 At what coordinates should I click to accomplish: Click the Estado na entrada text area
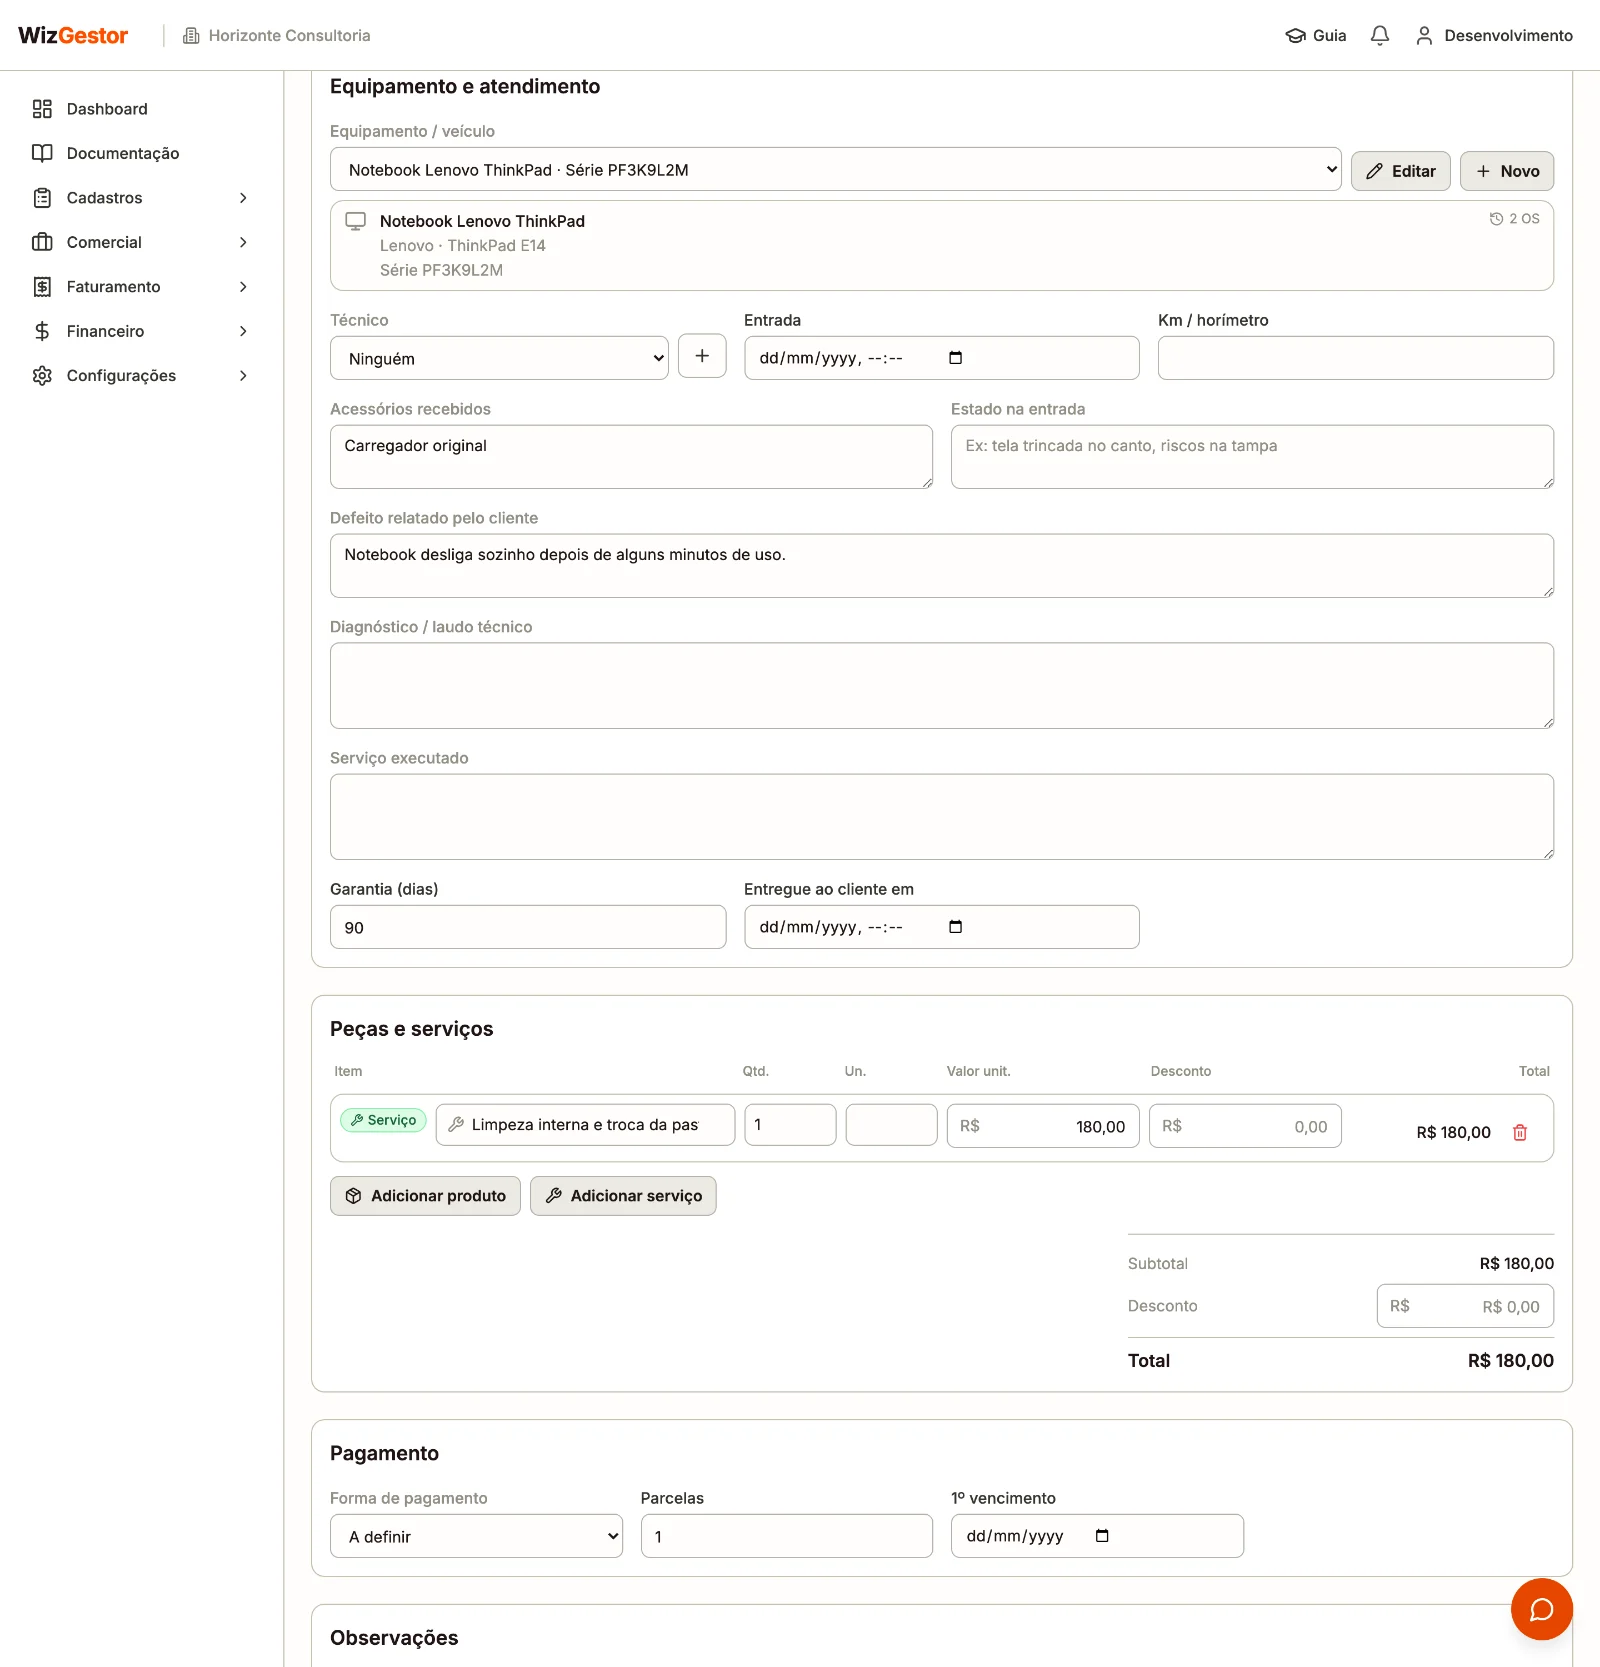click(x=1252, y=457)
